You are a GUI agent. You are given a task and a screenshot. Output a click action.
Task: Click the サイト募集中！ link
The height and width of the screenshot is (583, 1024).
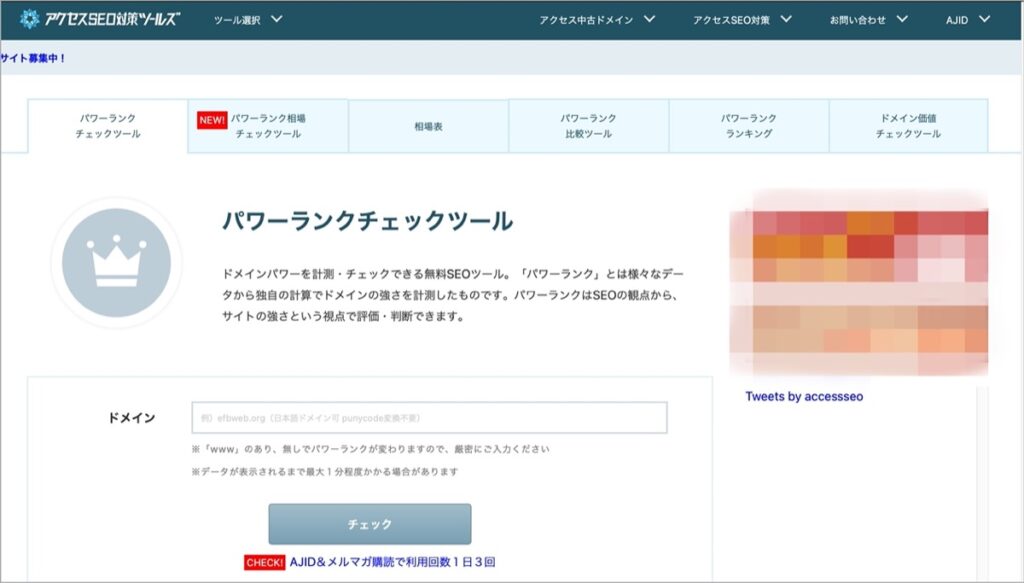pos(33,58)
